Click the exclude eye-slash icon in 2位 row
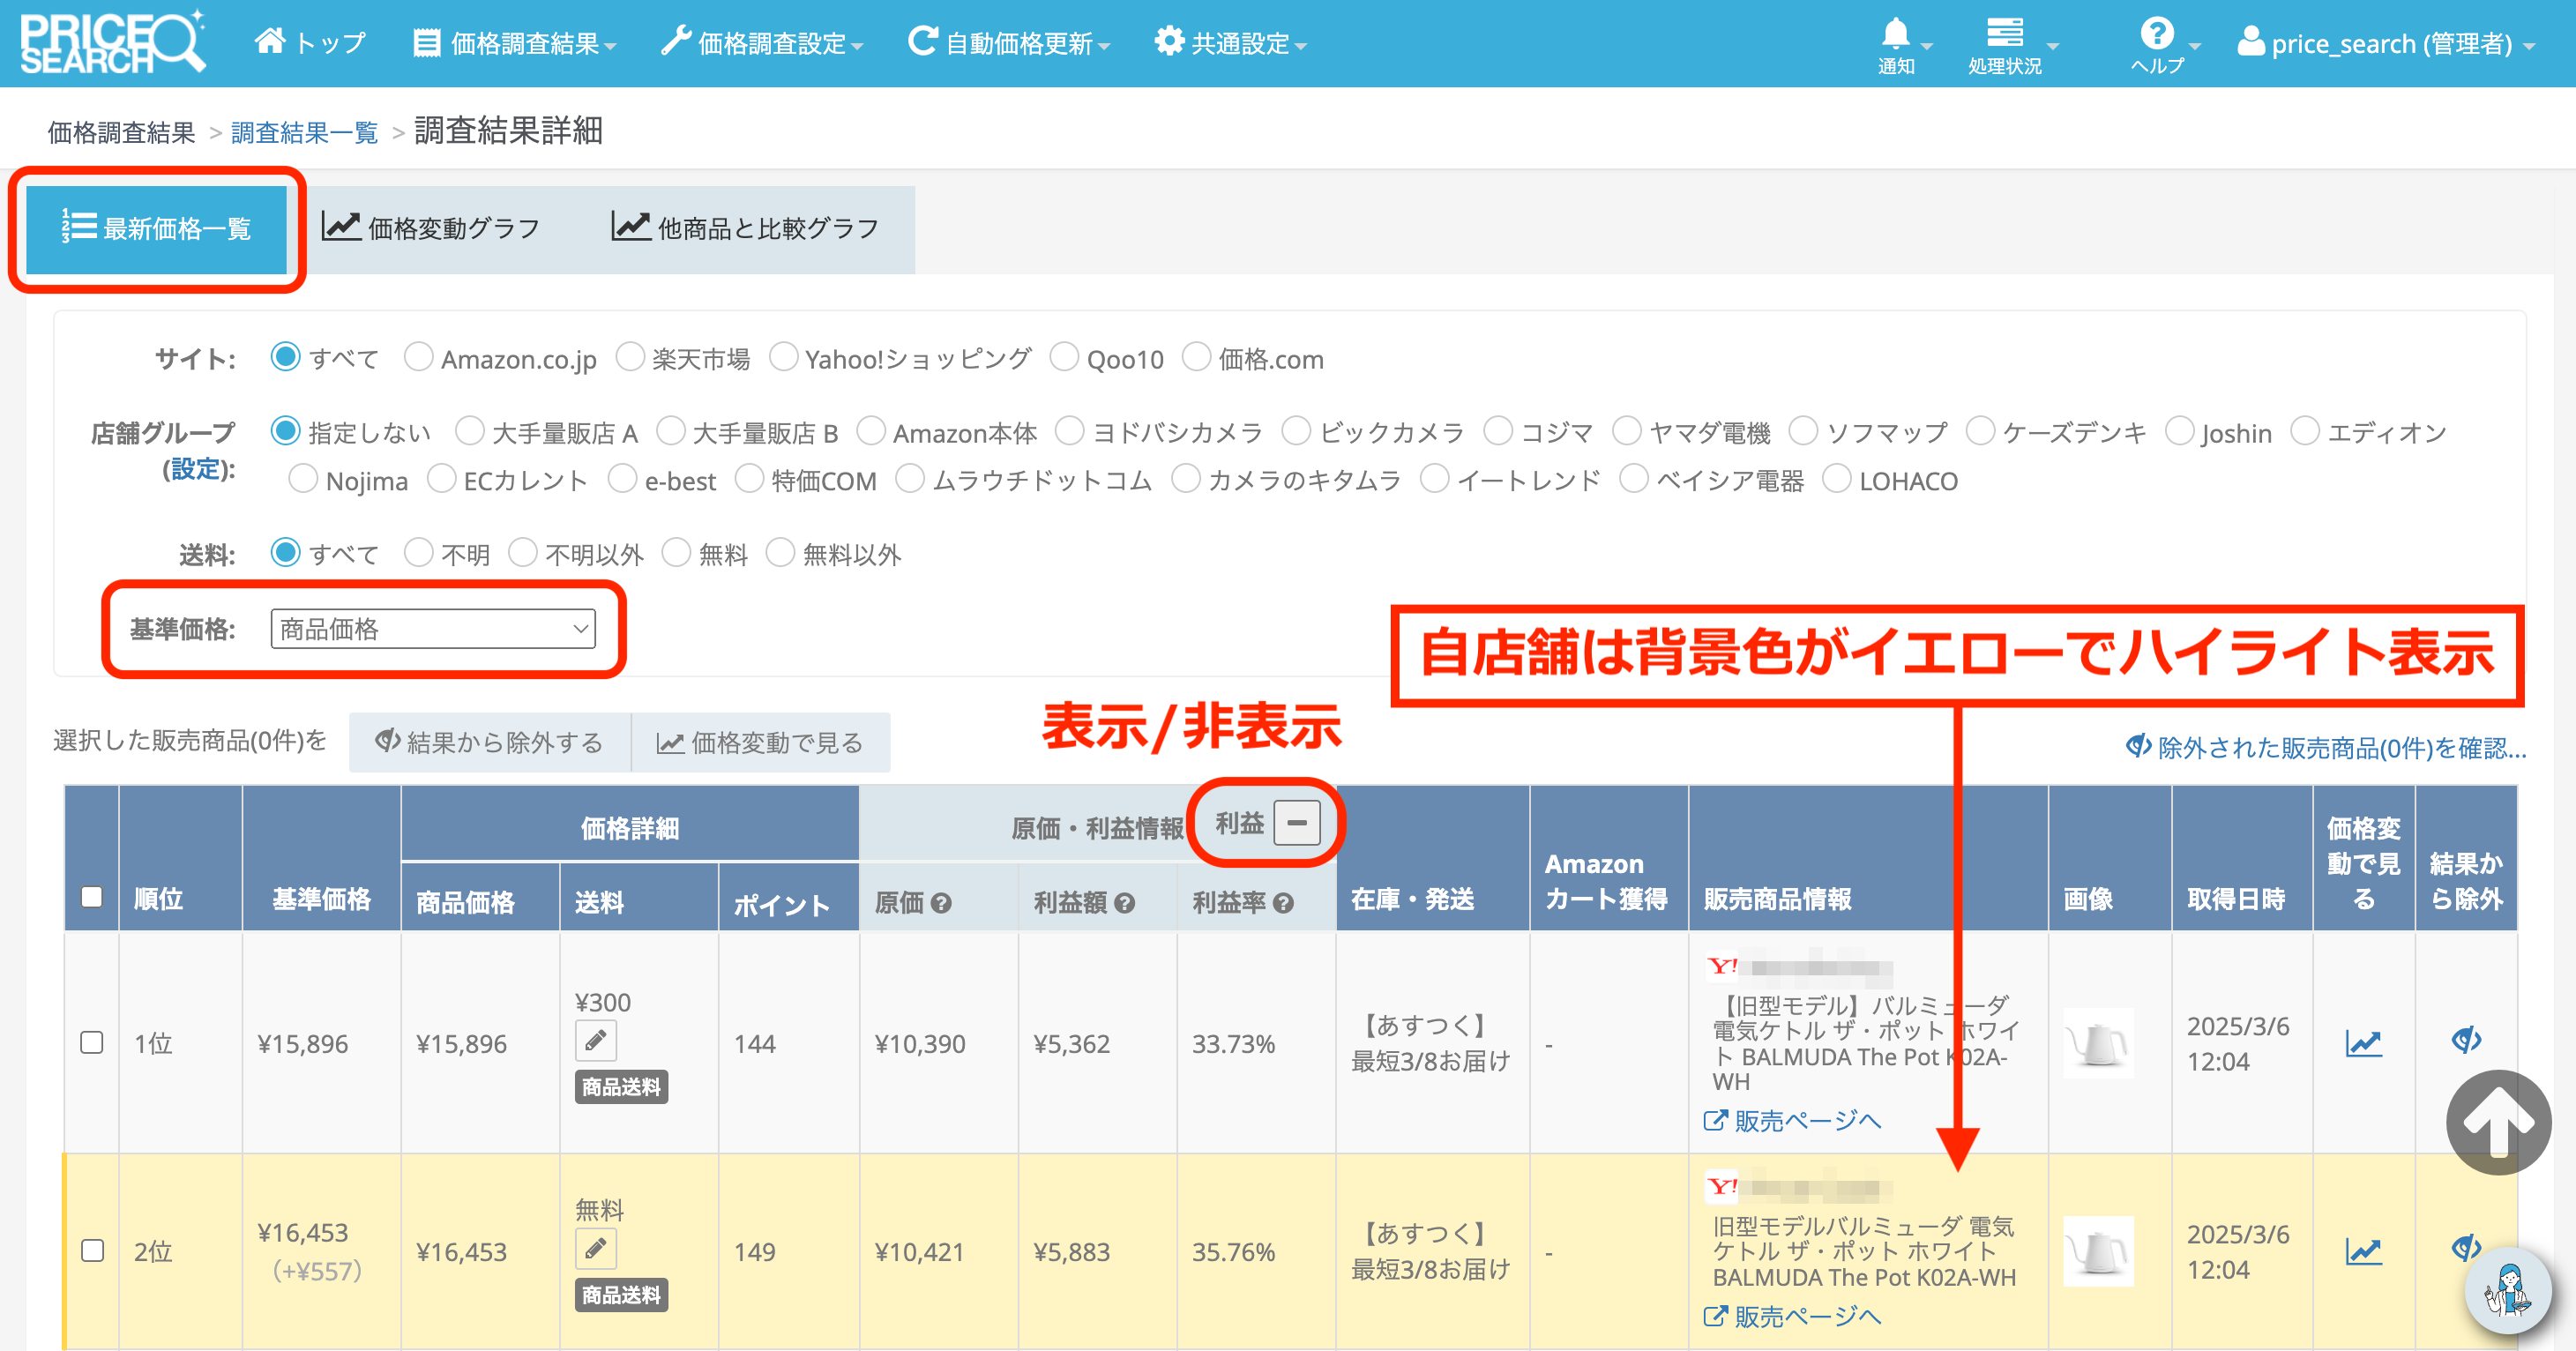Image resolution: width=2576 pixels, height=1351 pixels. pos(2465,1248)
